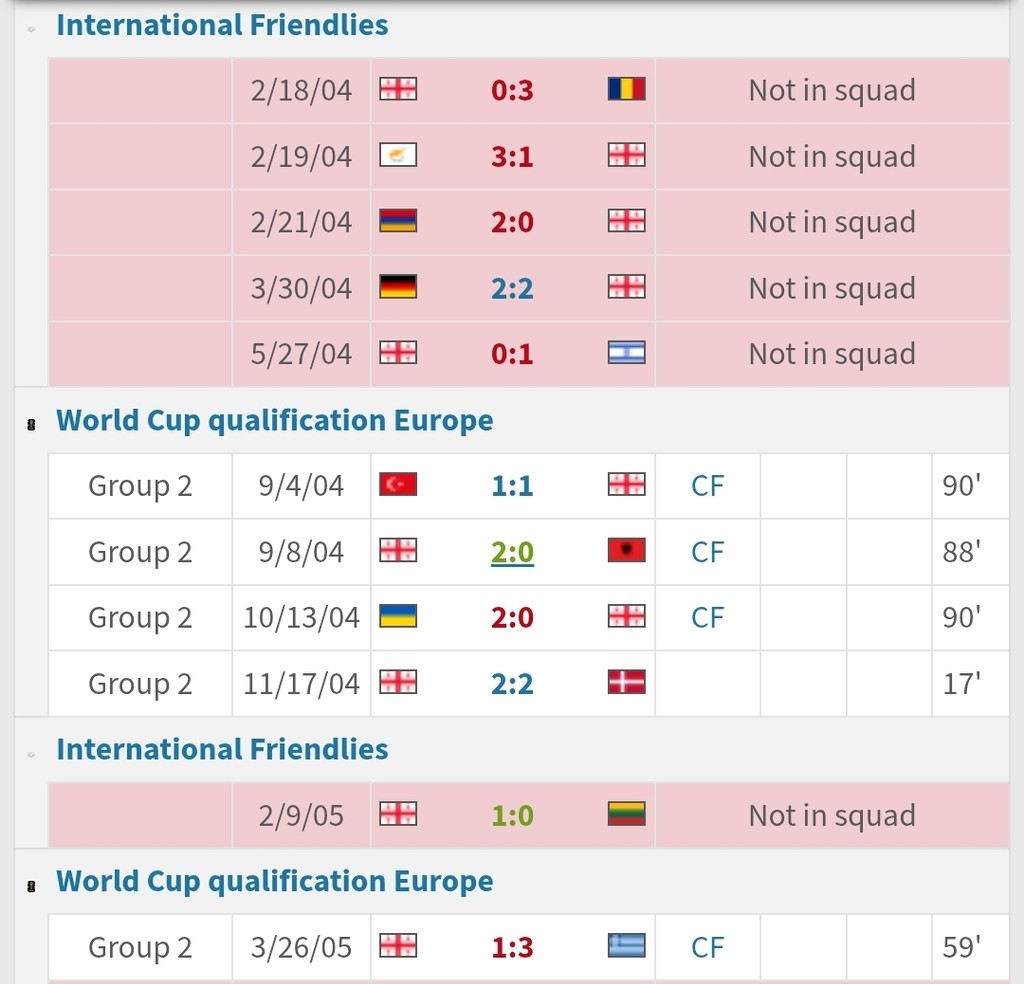Click CF position in the 9/4/04 row
This screenshot has width=1024, height=984.
(x=707, y=486)
